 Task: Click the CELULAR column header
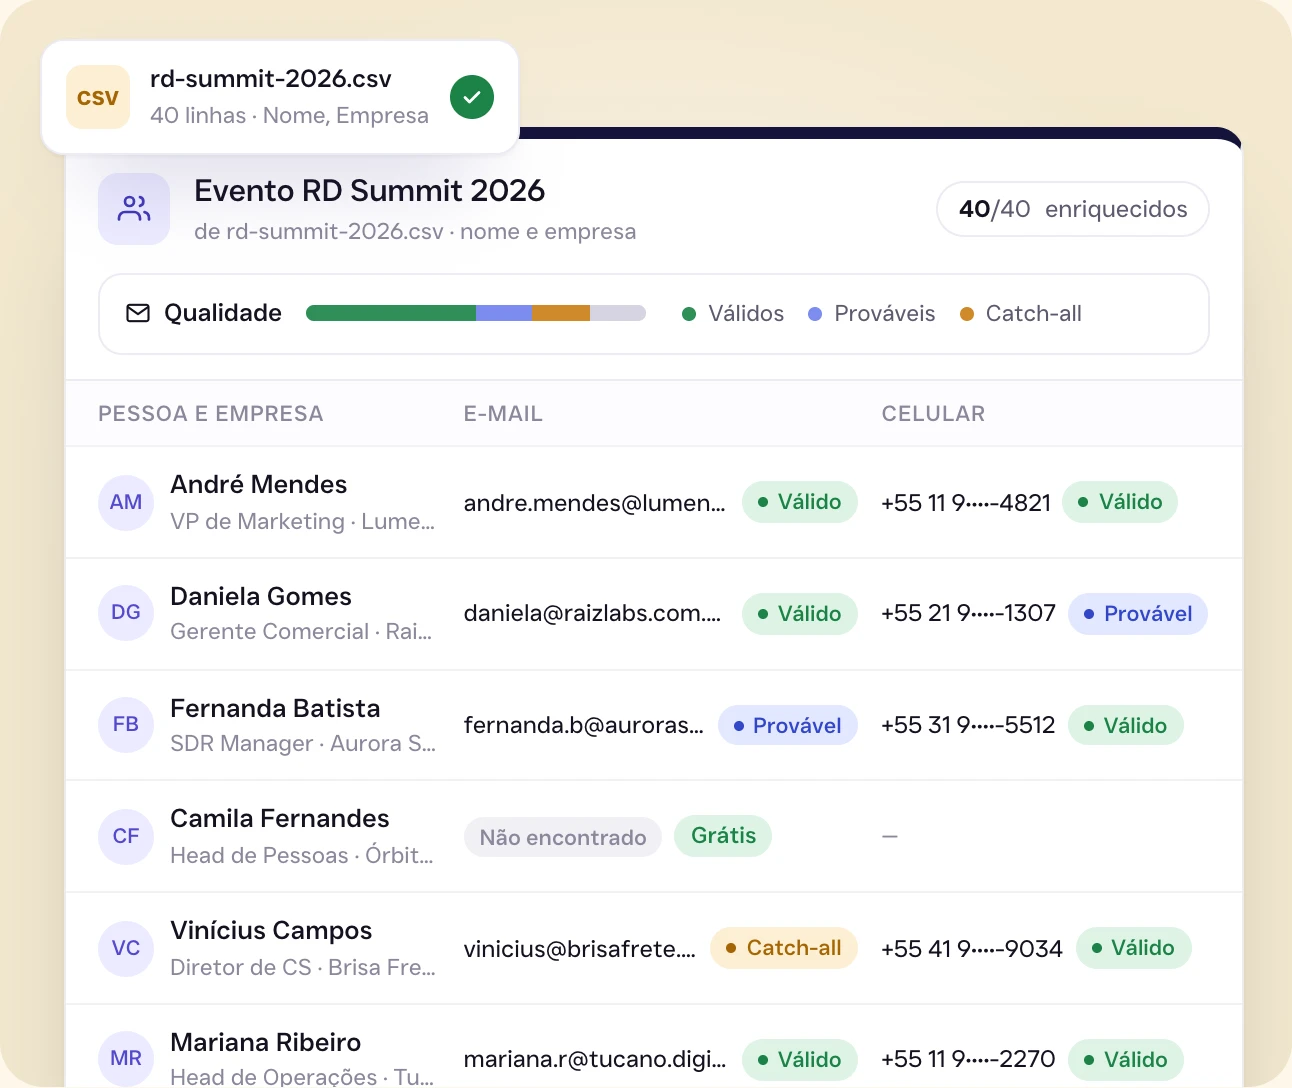pos(933,414)
